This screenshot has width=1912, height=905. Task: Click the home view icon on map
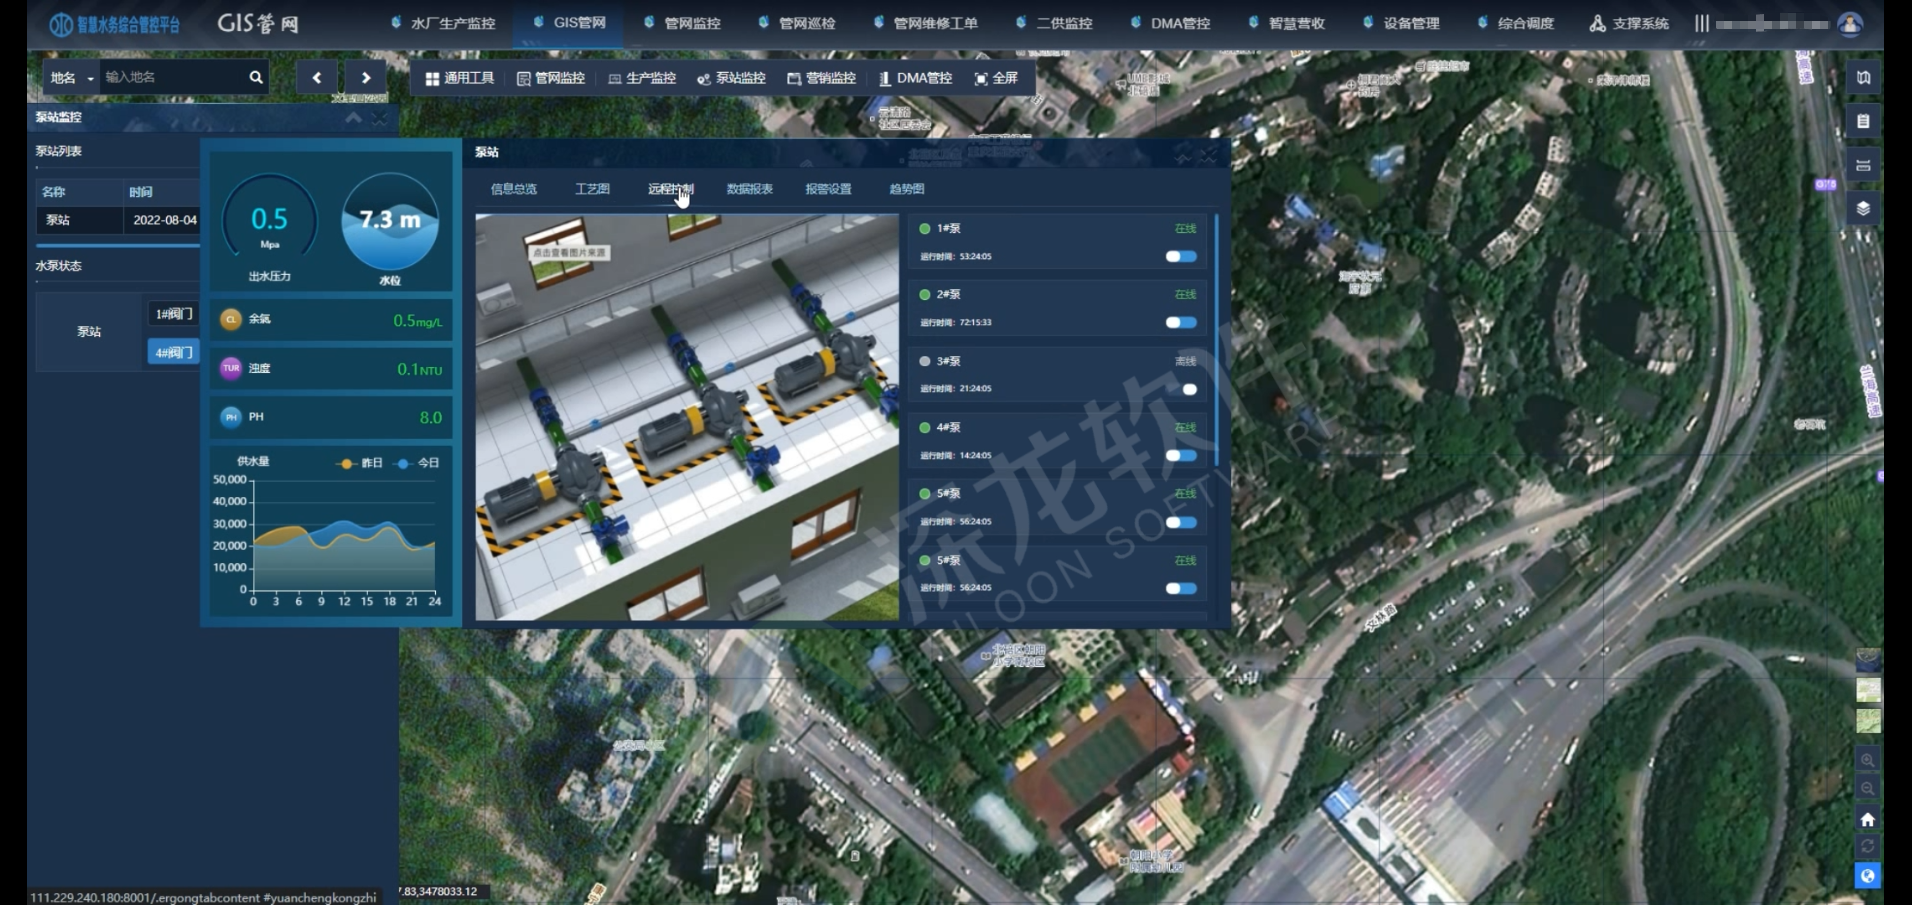1867,819
